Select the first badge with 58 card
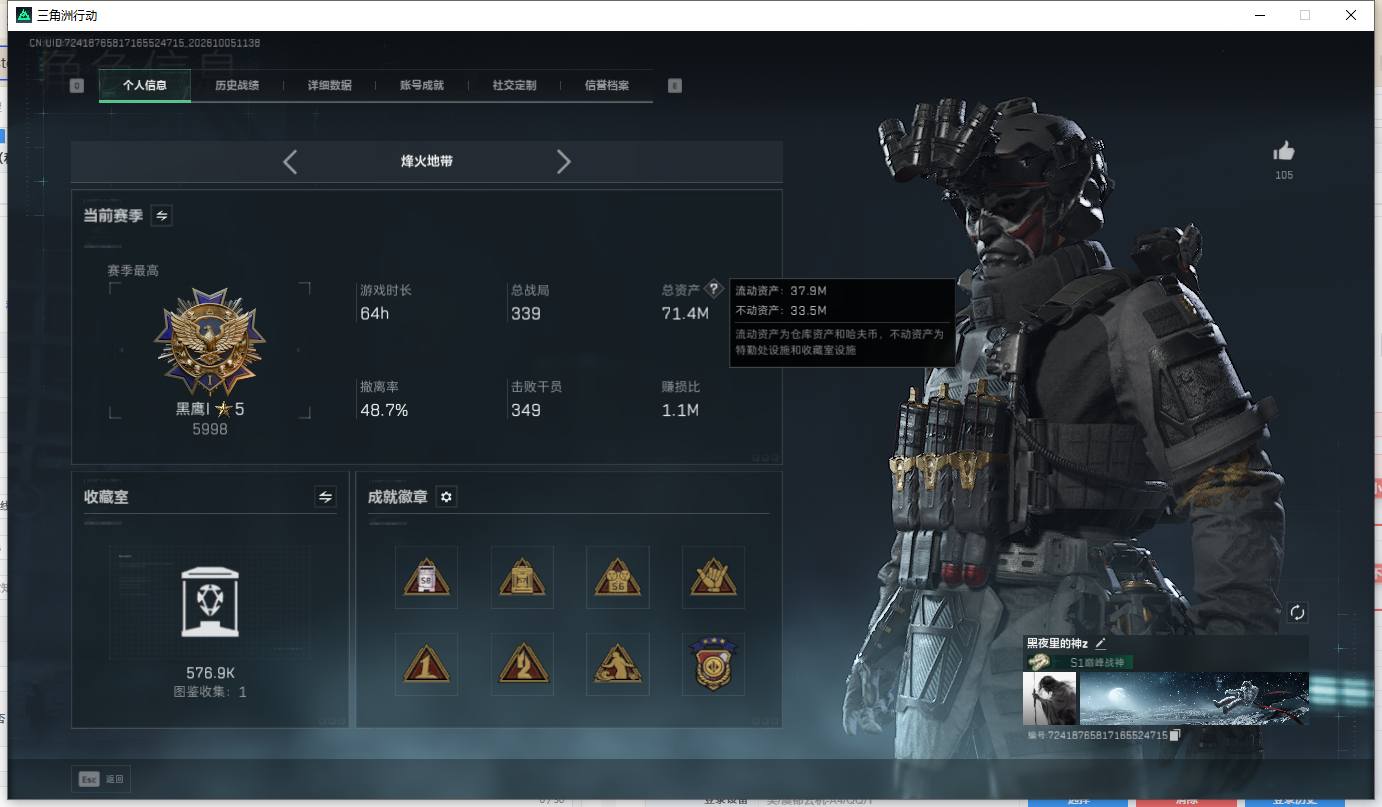Viewport: 1382px width, 807px height. point(426,577)
